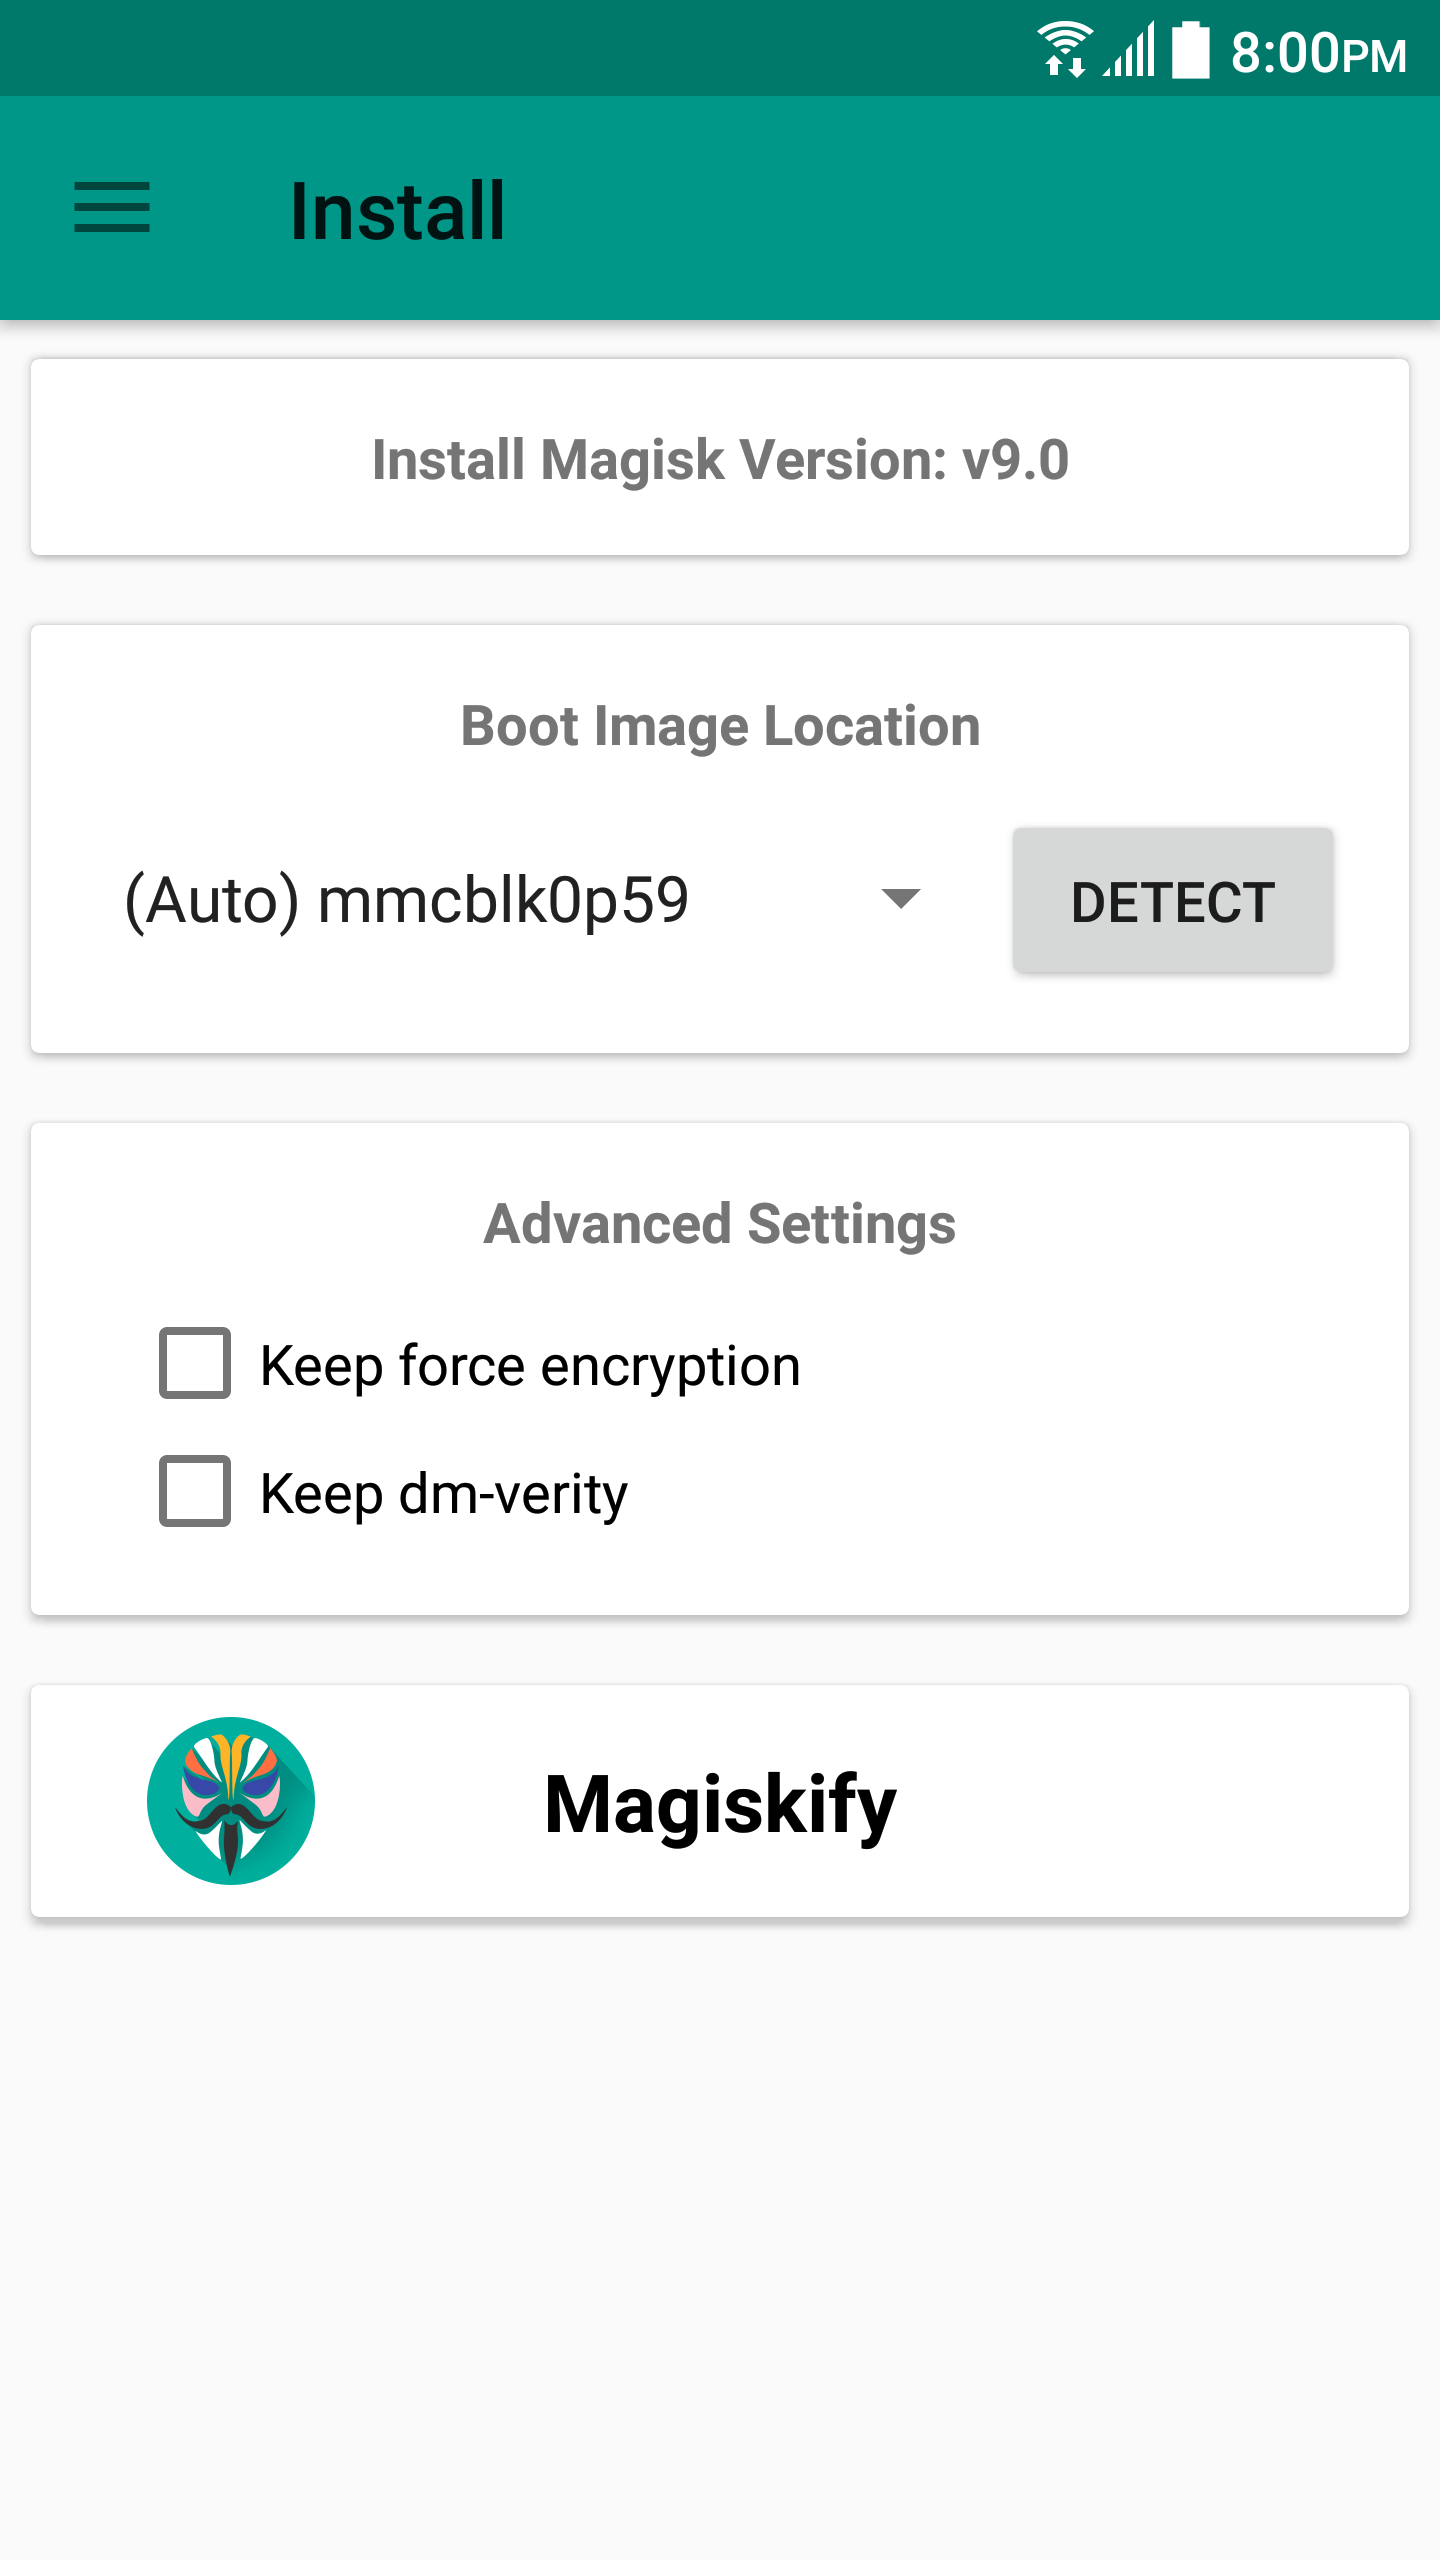
Task: Enable Keep force encryption checkbox
Action: click(x=195, y=1363)
